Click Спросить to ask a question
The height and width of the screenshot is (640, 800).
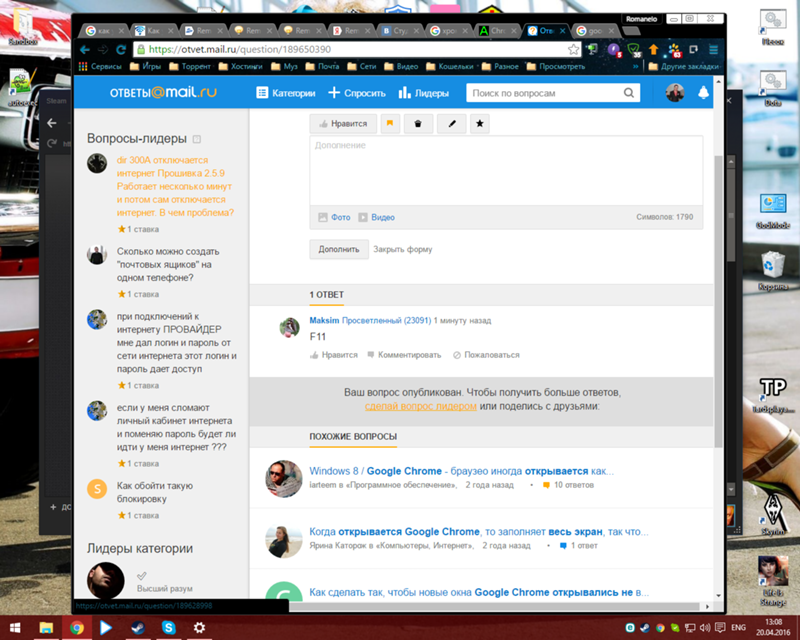click(357, 93)
